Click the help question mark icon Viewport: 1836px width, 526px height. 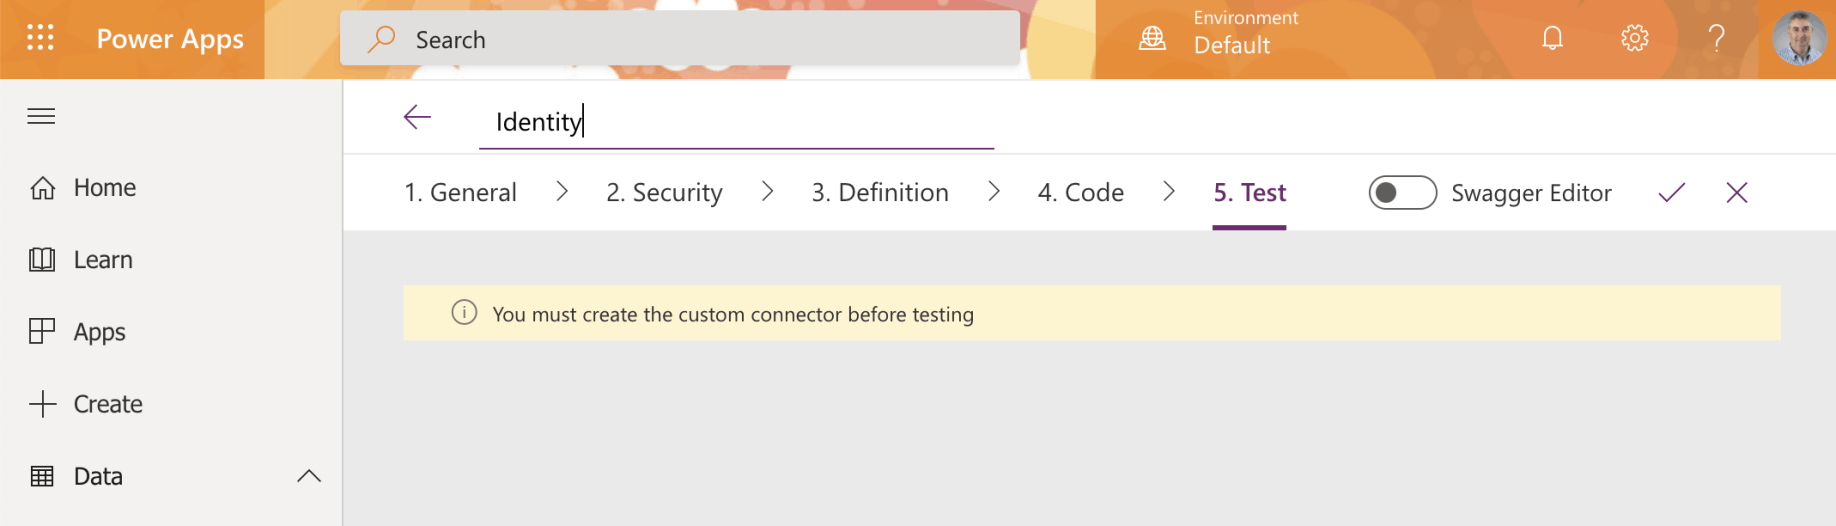point(1716,38)
